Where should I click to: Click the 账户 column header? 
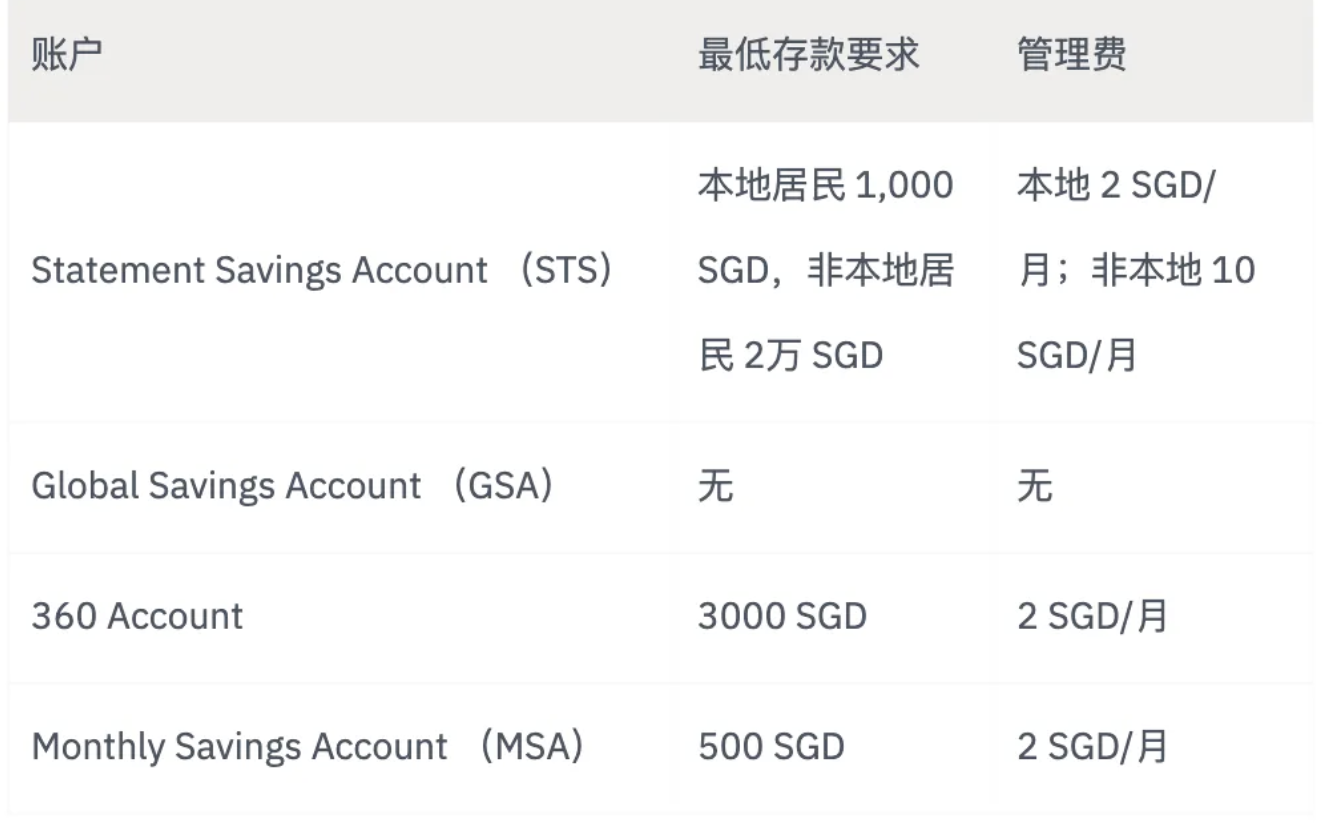pyautogui.click(x=66, y=55)
